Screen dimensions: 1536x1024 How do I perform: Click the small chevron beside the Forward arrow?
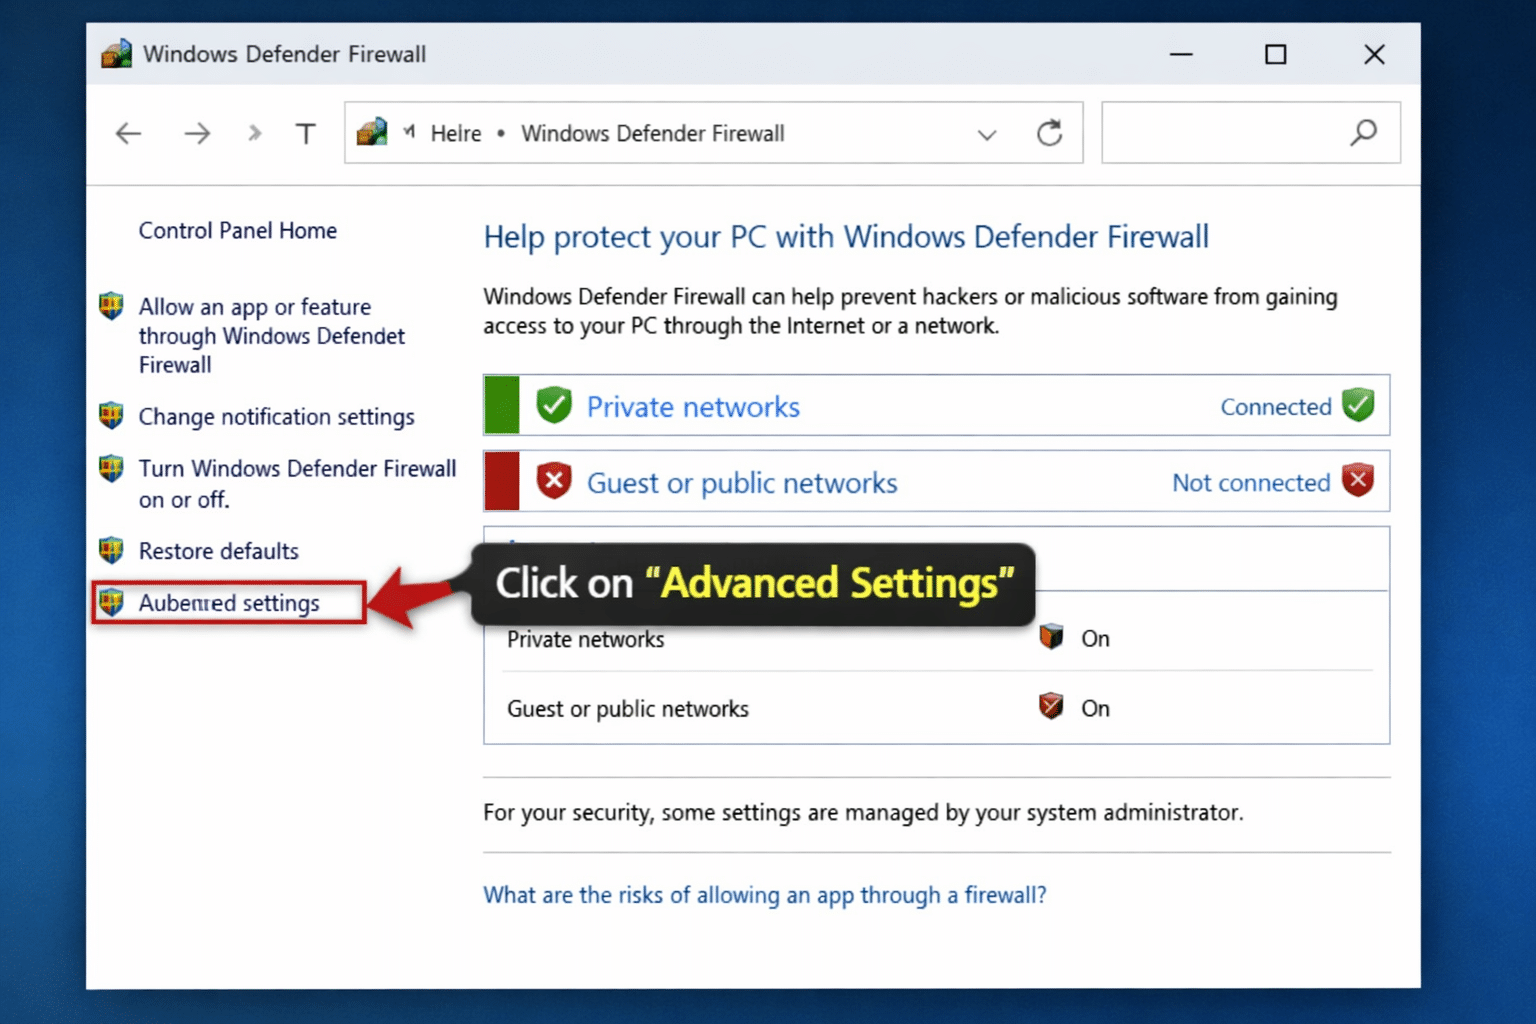[x=254, y=133]
